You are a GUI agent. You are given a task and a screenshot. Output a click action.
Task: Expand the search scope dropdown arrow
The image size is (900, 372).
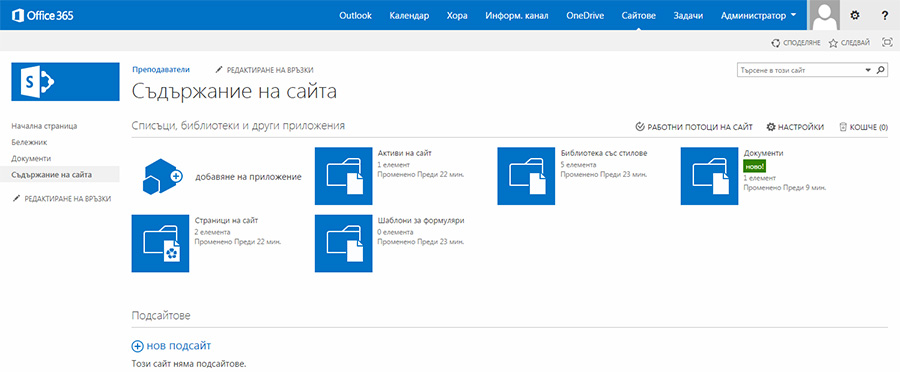[x=868, y=70]
